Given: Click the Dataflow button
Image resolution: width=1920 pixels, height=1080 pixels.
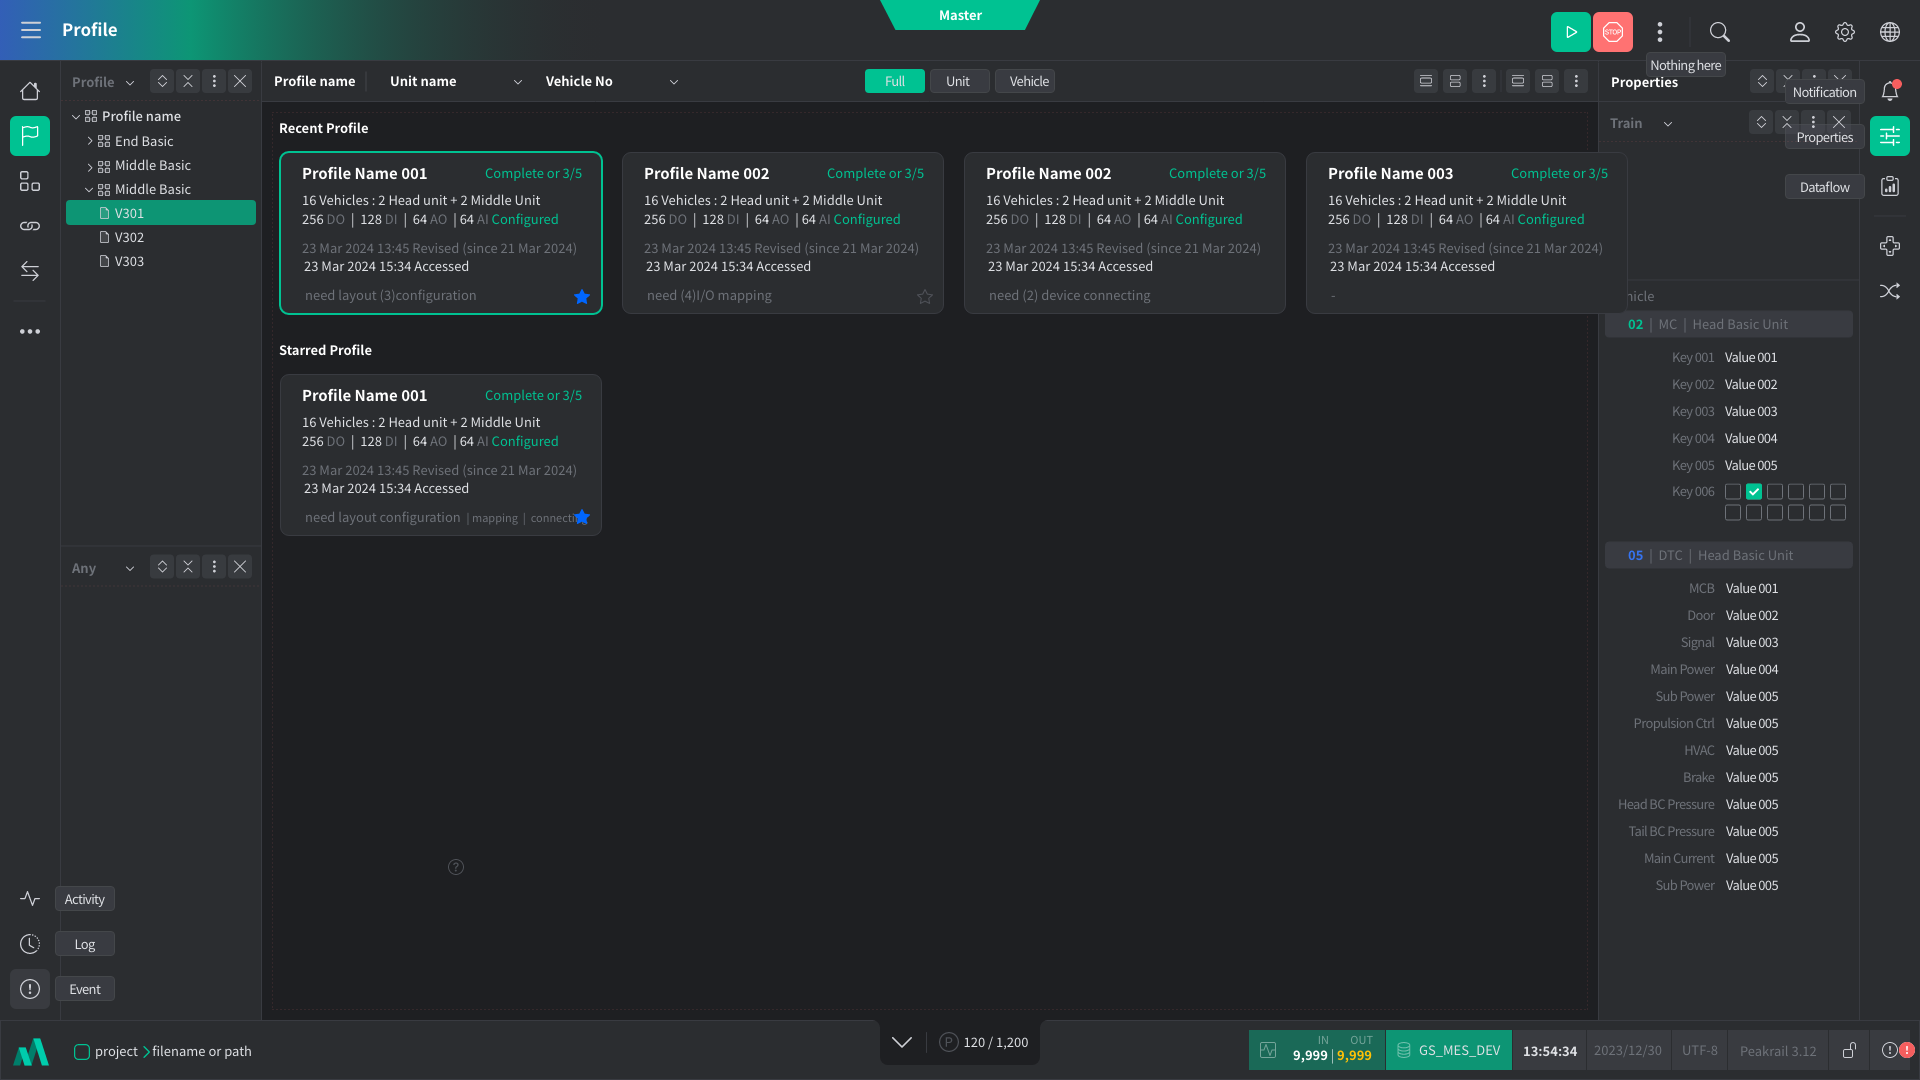Looking at the screenshot, I should tap(1824, 187).
